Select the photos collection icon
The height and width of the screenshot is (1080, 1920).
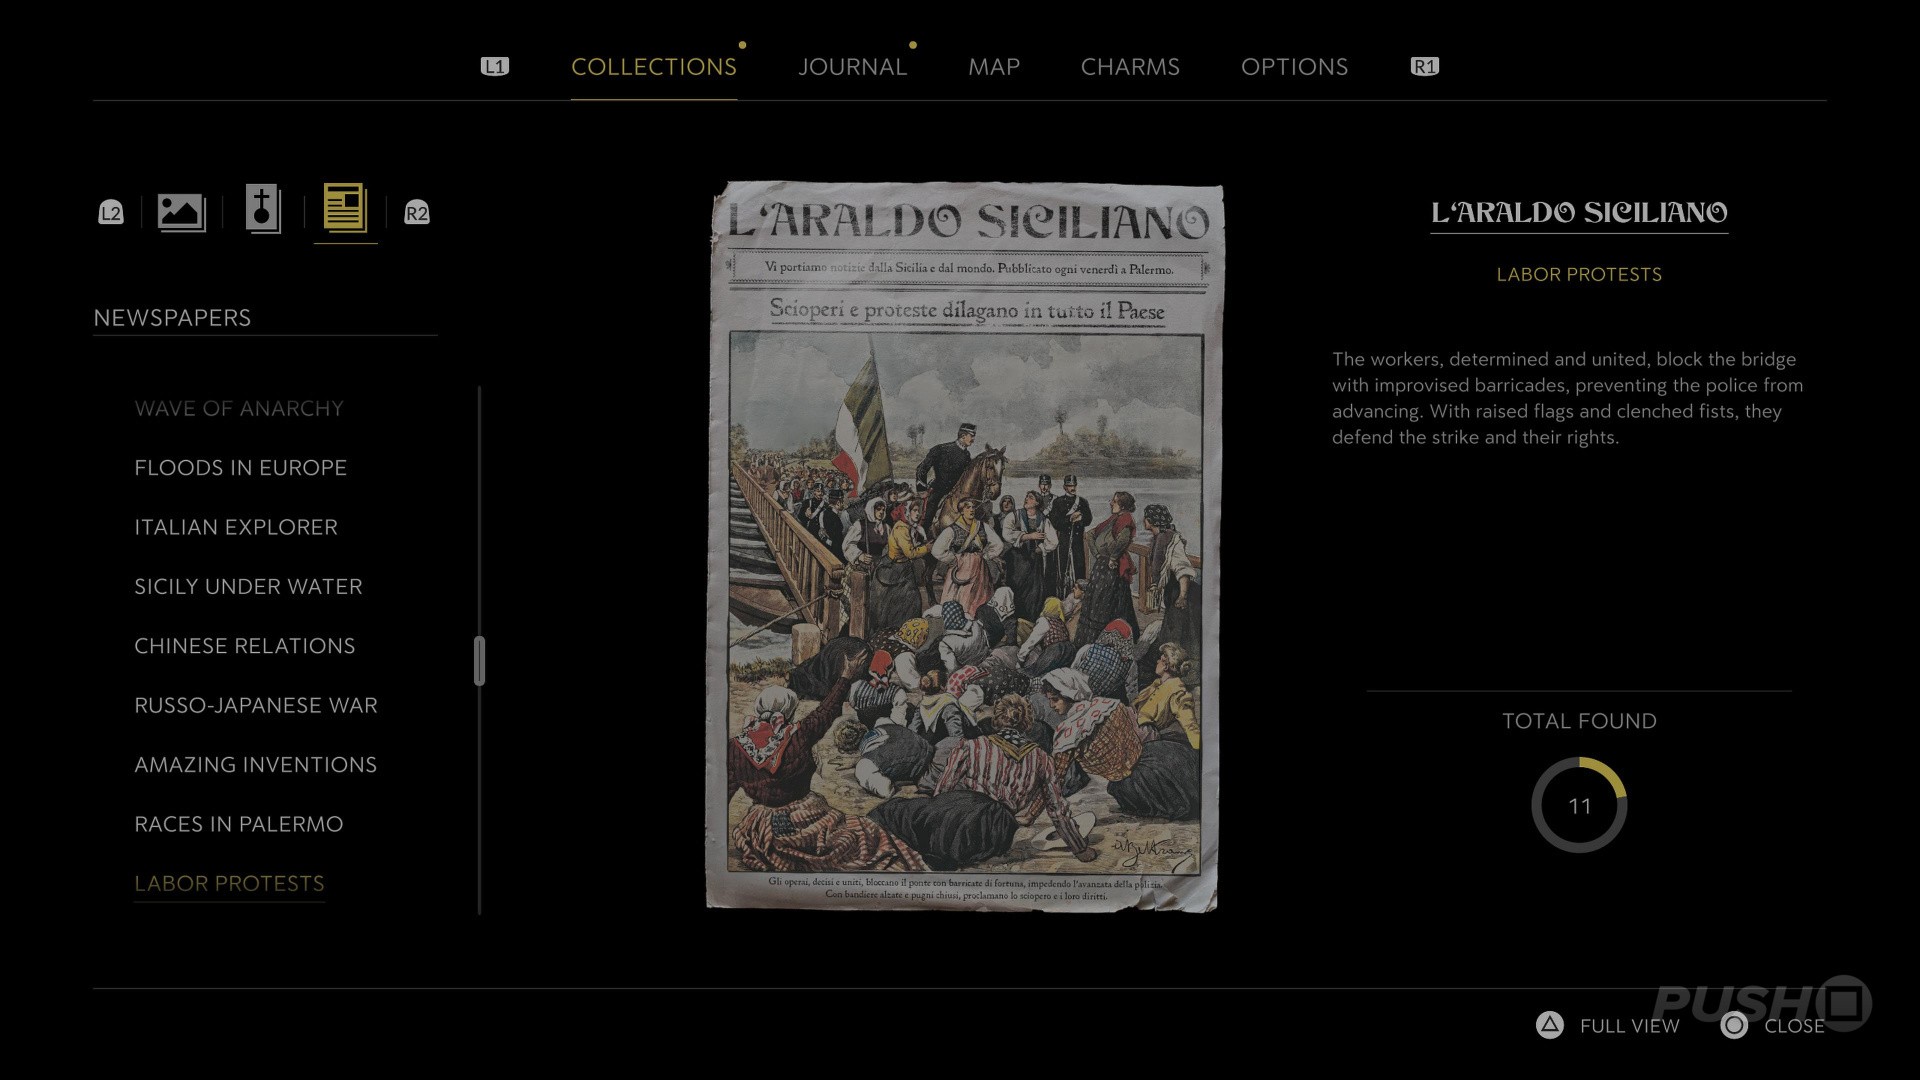click(181, 212)
